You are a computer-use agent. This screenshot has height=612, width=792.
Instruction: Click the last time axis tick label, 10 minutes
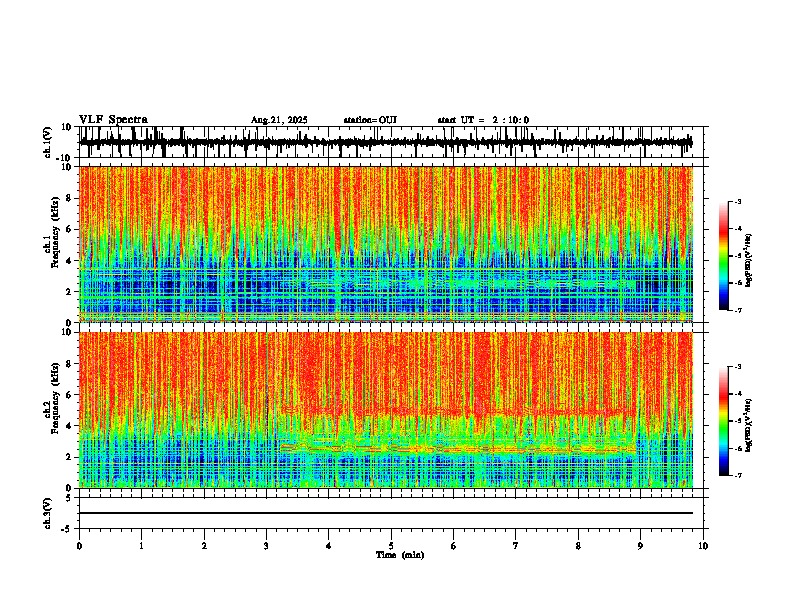point(703,546)
